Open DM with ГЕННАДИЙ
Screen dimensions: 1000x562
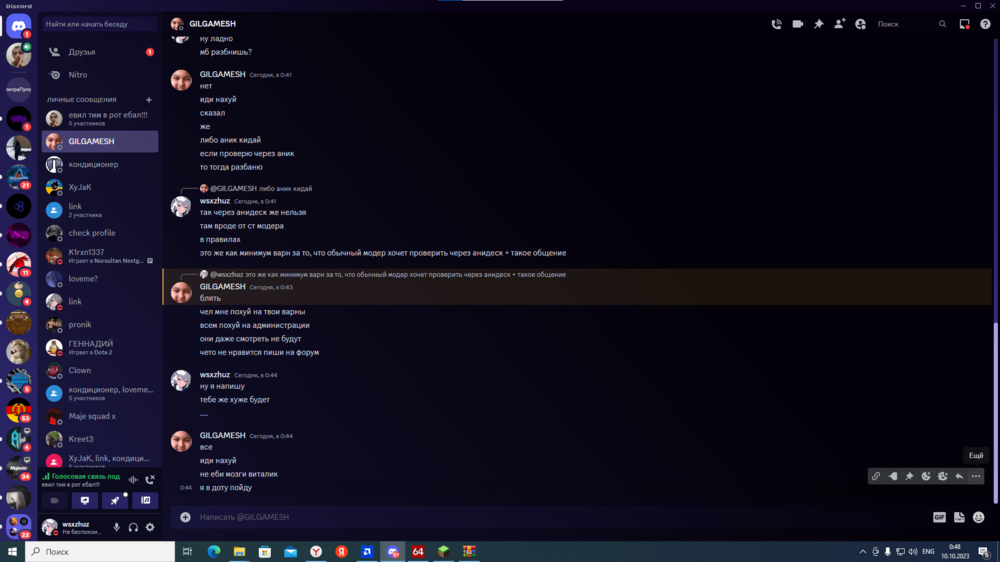point(100,348)
